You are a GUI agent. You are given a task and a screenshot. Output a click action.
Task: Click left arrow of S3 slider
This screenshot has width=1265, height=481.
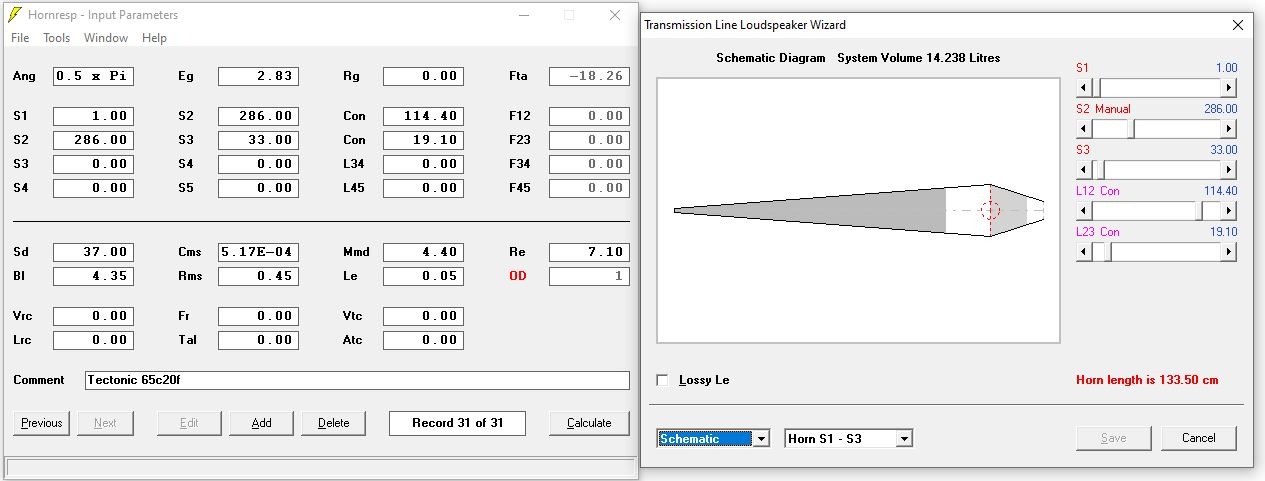tap(1083, 170)
